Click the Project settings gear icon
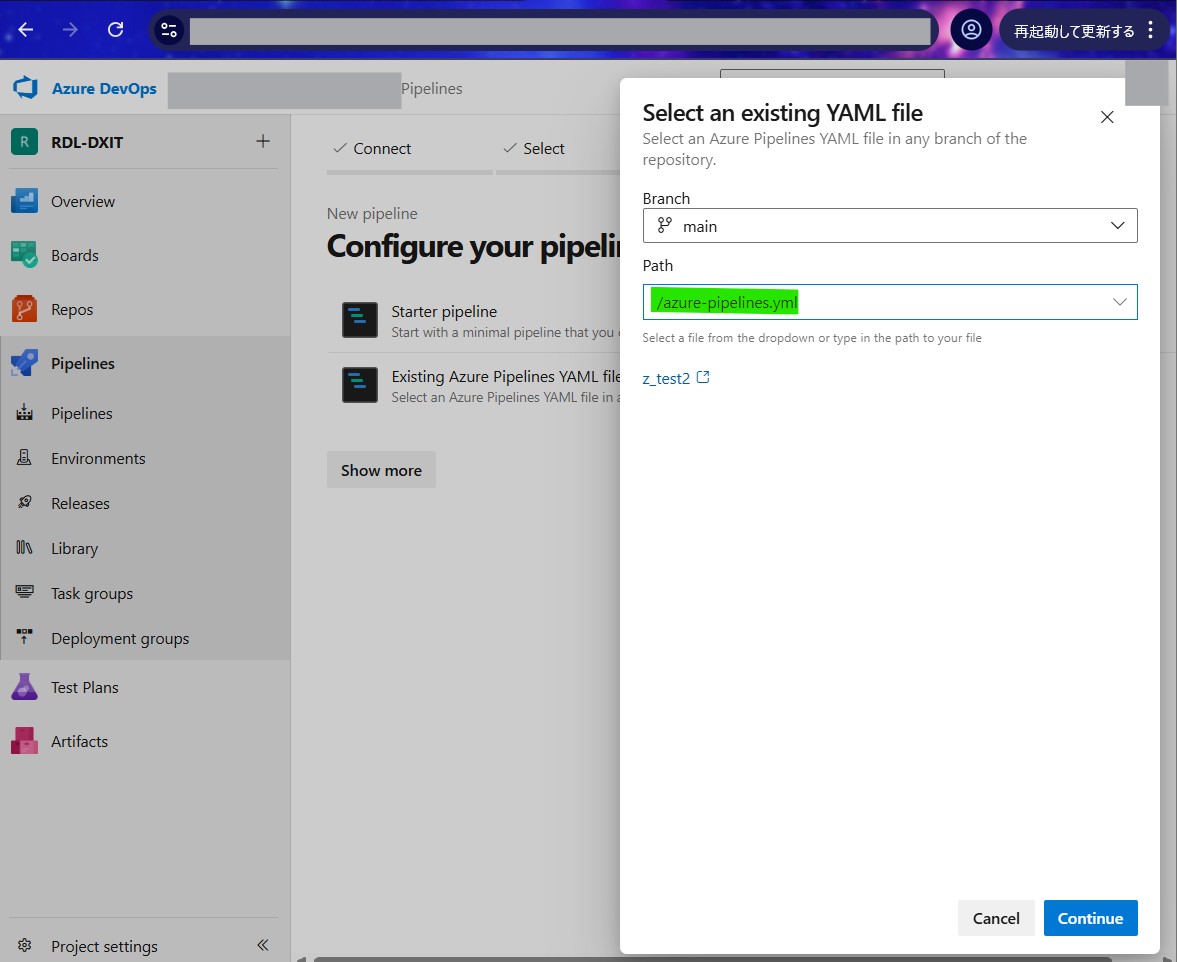The height and width of the screenshot is (962, 1177). click(24, 945)
